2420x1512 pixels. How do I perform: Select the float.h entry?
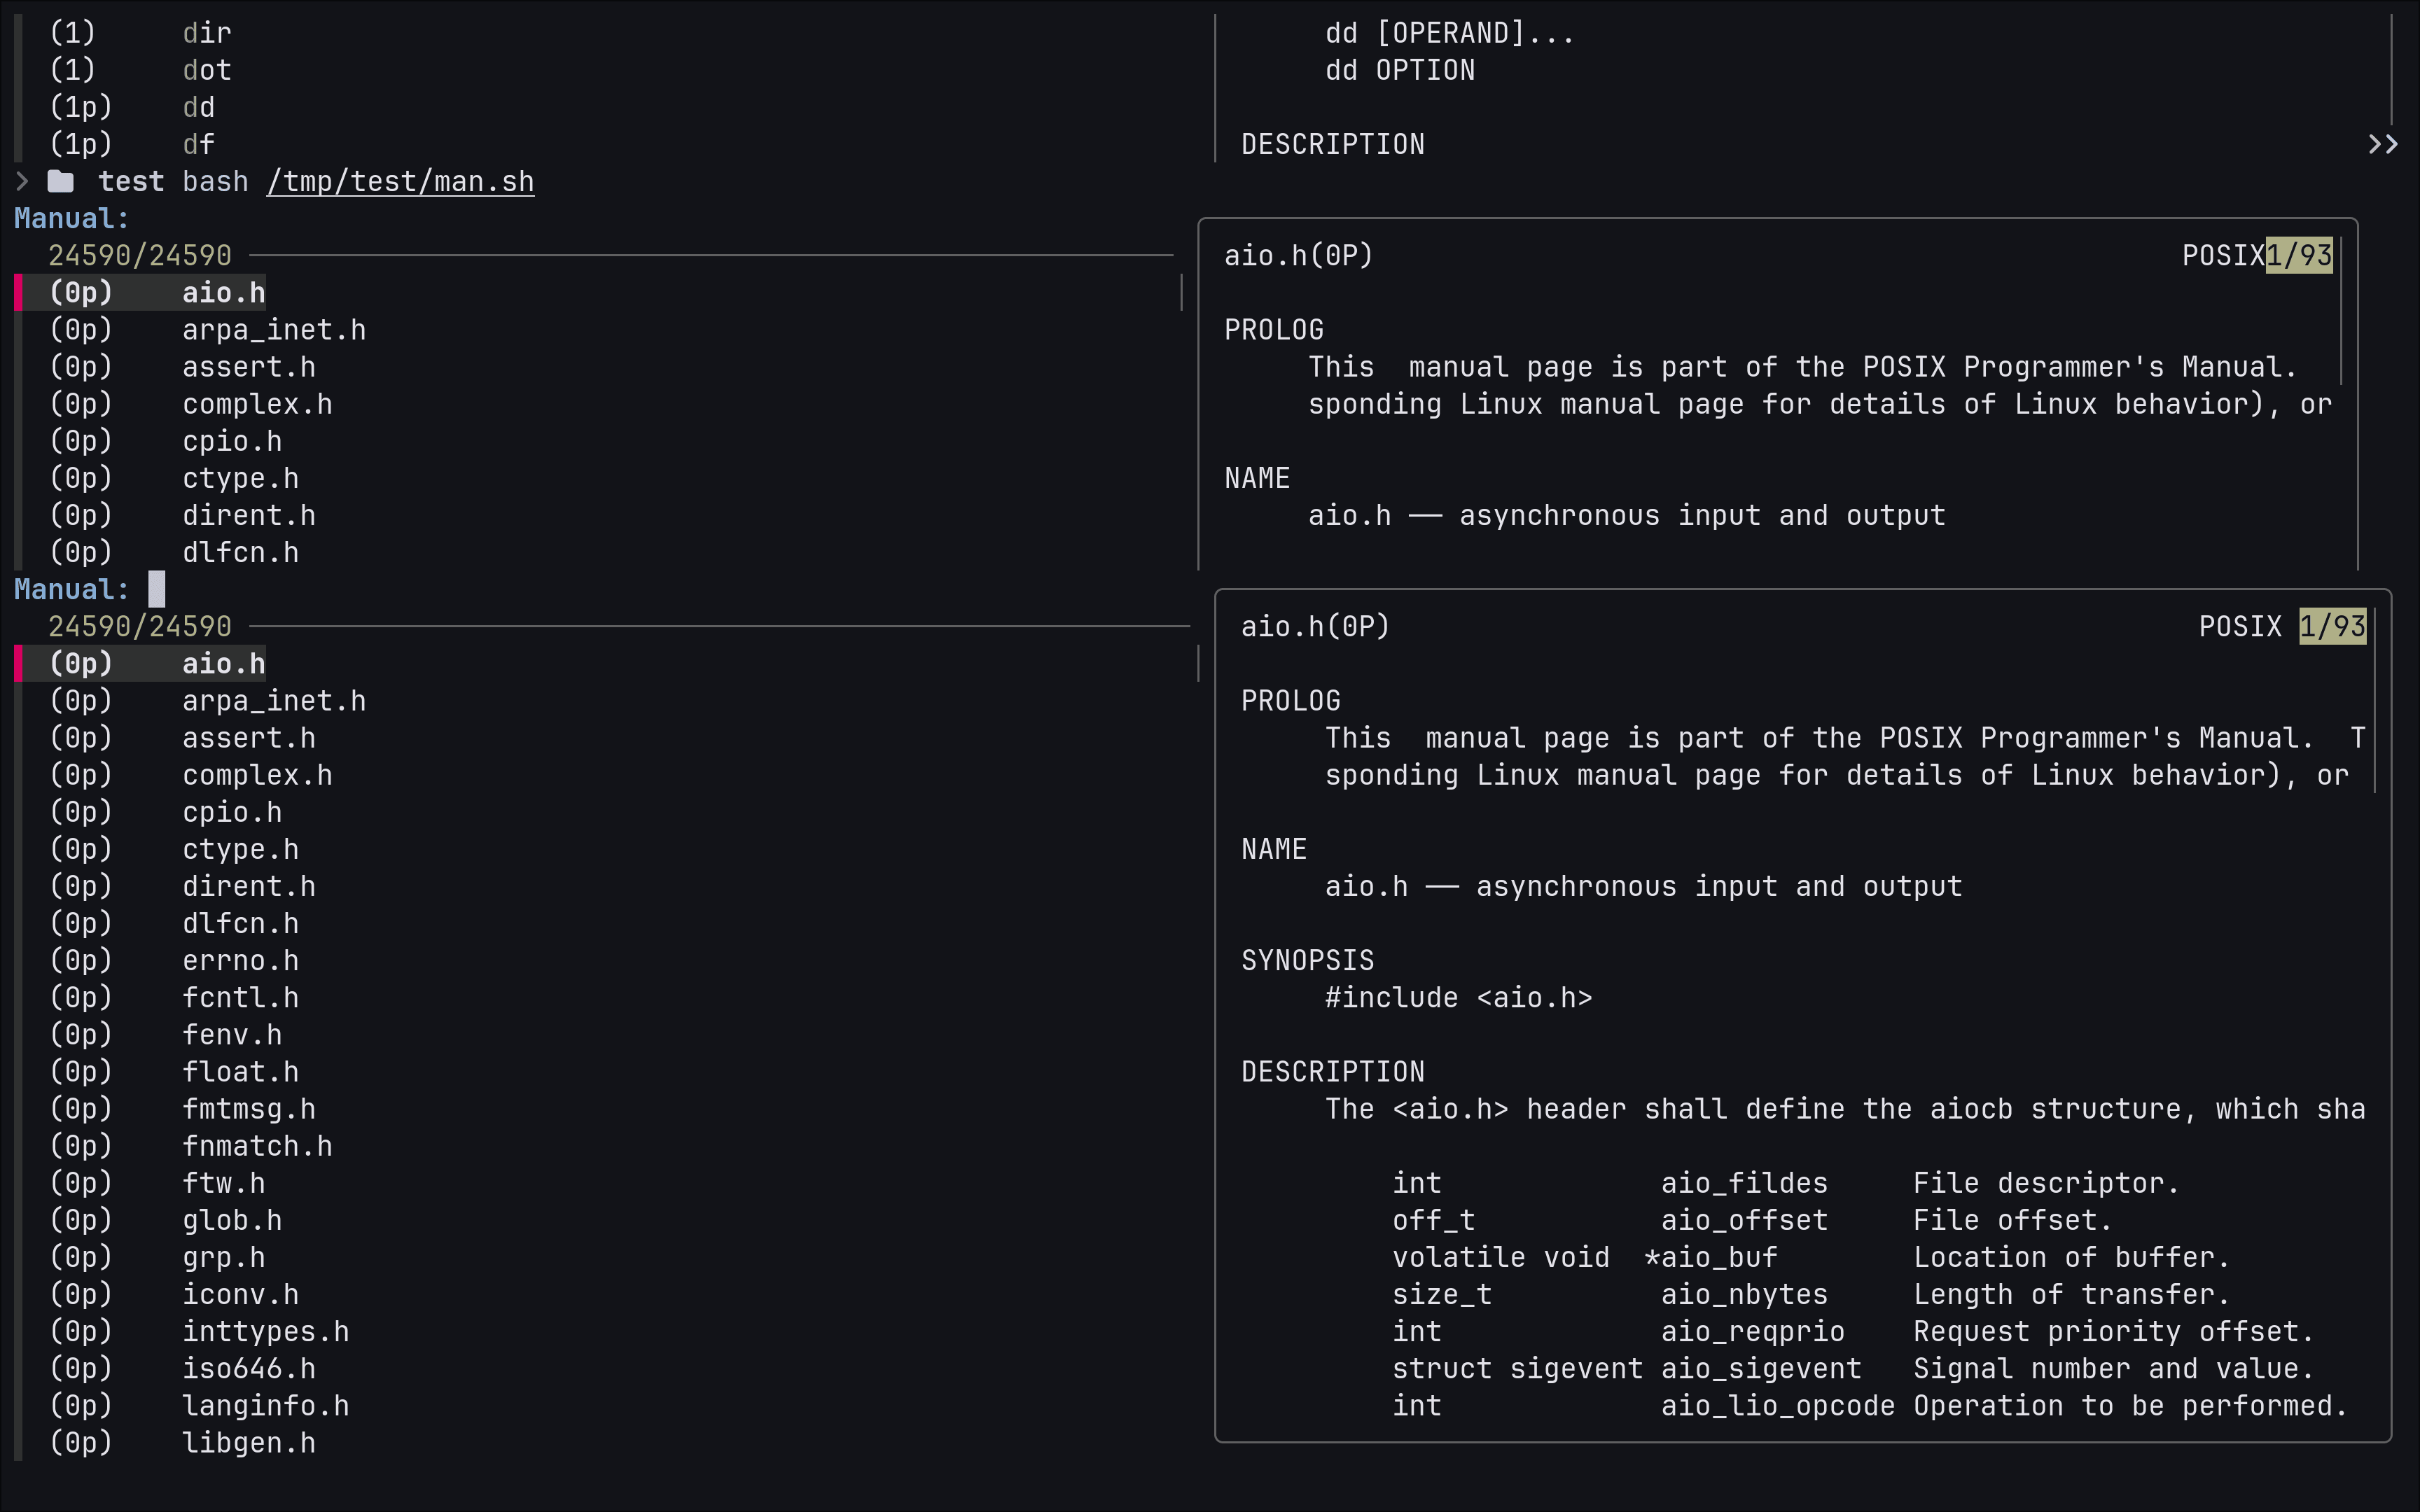pos(240,1070)
